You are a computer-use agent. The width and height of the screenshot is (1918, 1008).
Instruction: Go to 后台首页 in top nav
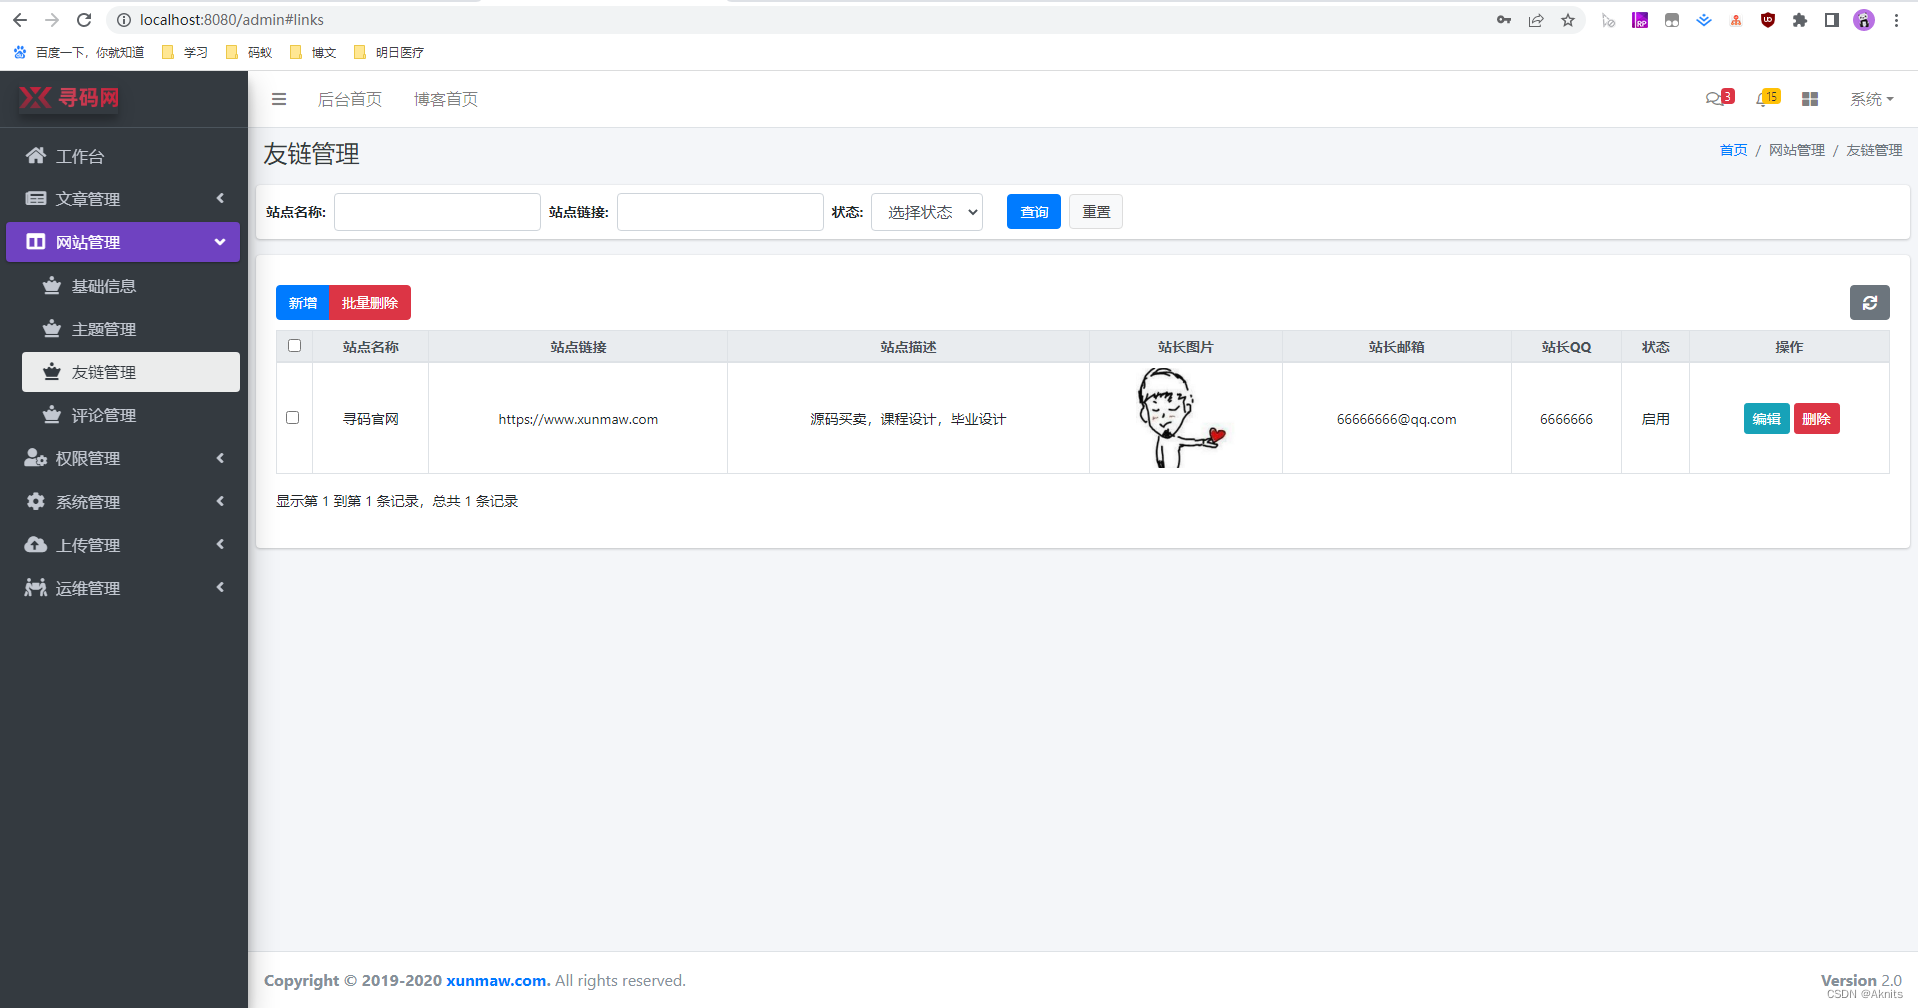tap(350, 99)
